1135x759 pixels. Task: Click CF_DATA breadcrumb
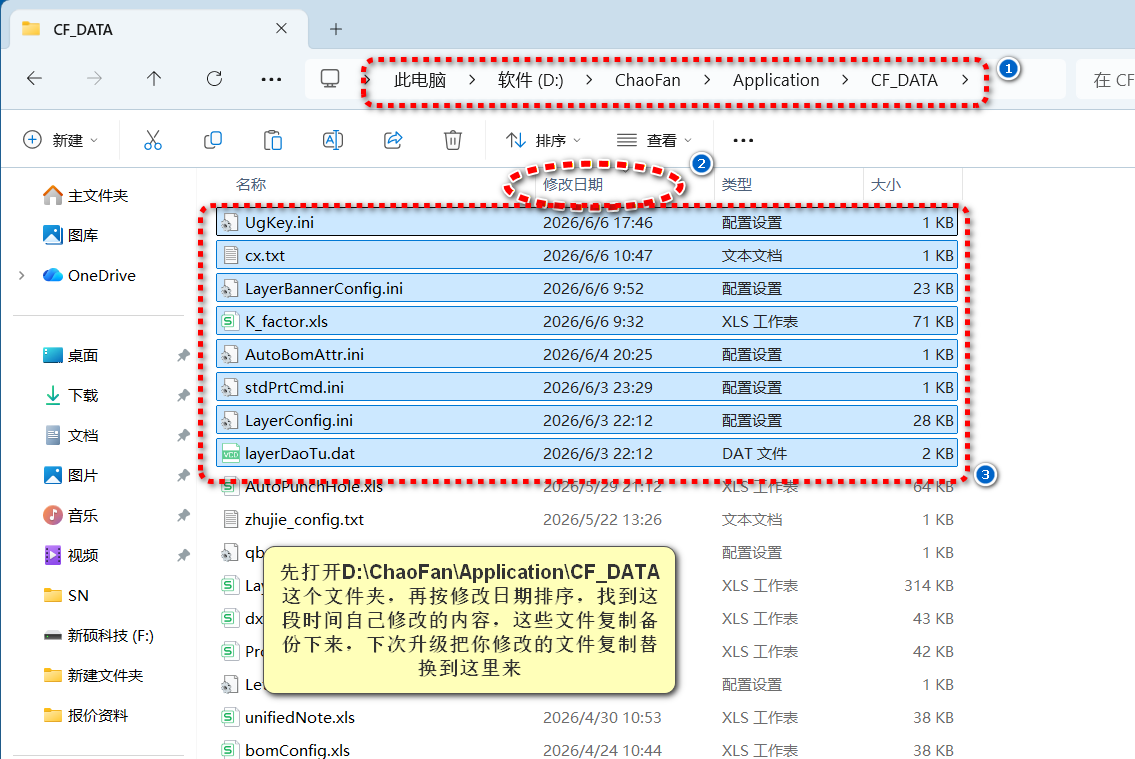coord(904,80)
